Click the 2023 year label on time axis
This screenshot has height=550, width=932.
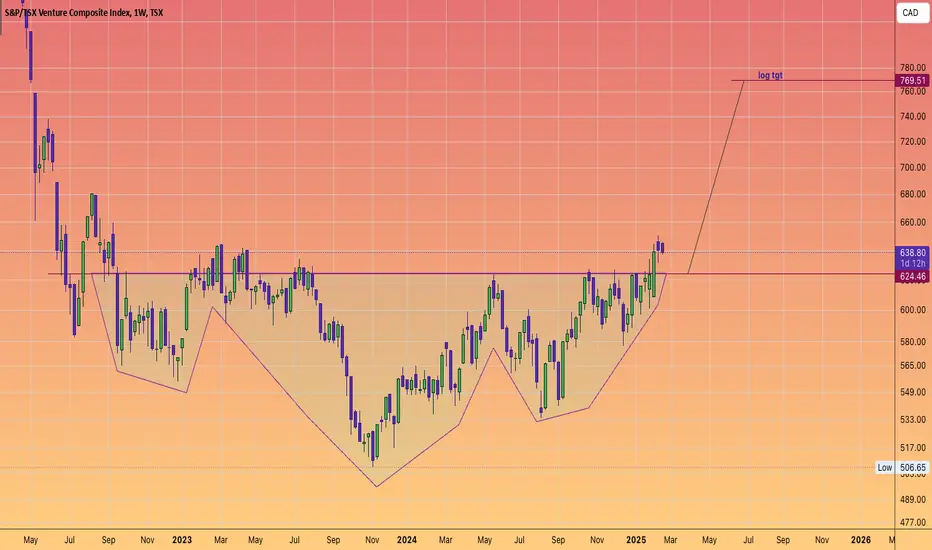pos(182,540)
